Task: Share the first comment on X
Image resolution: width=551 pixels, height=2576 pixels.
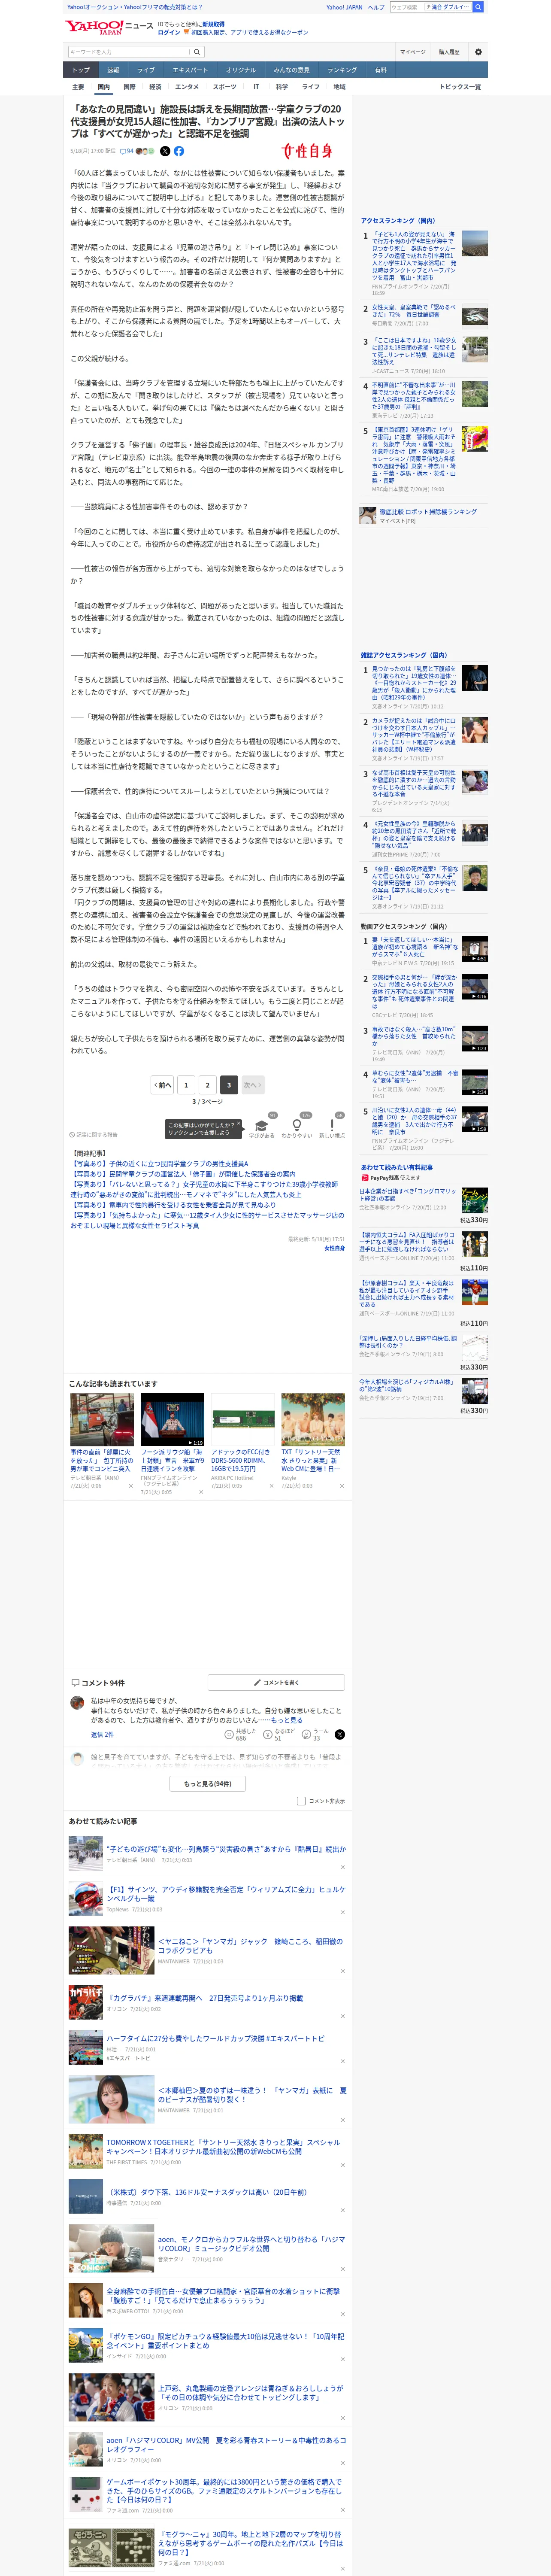Action: pos(339,1735)
